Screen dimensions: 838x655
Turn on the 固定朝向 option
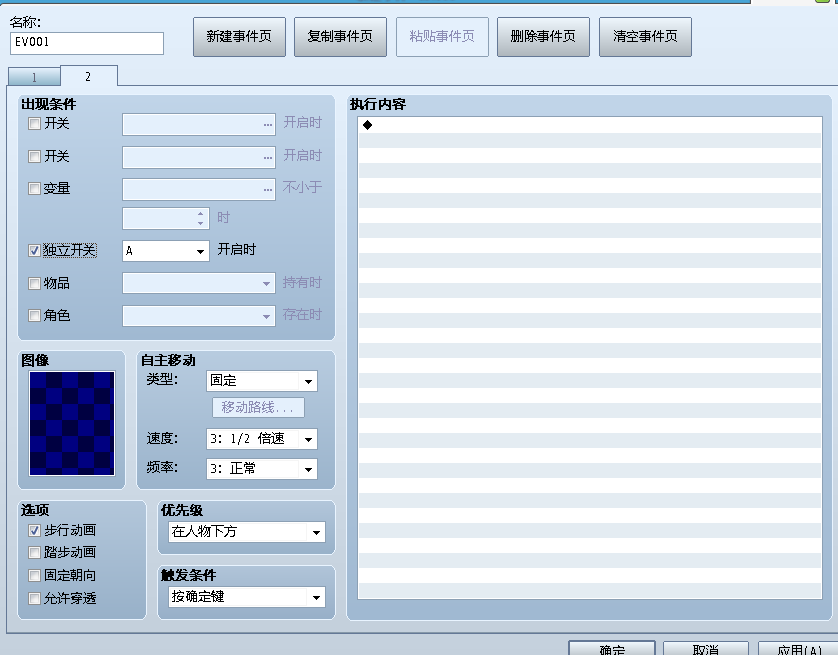(x=34, y=575)
